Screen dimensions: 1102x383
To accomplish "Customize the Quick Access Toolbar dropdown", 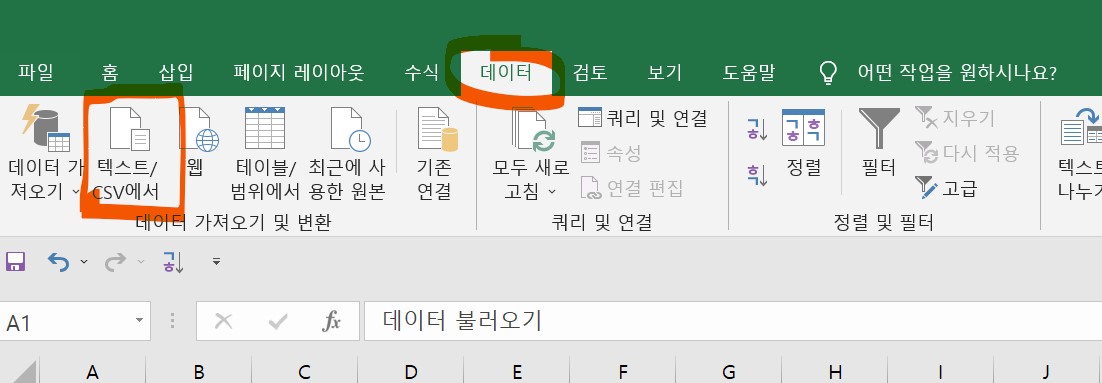I will (216, 262).
